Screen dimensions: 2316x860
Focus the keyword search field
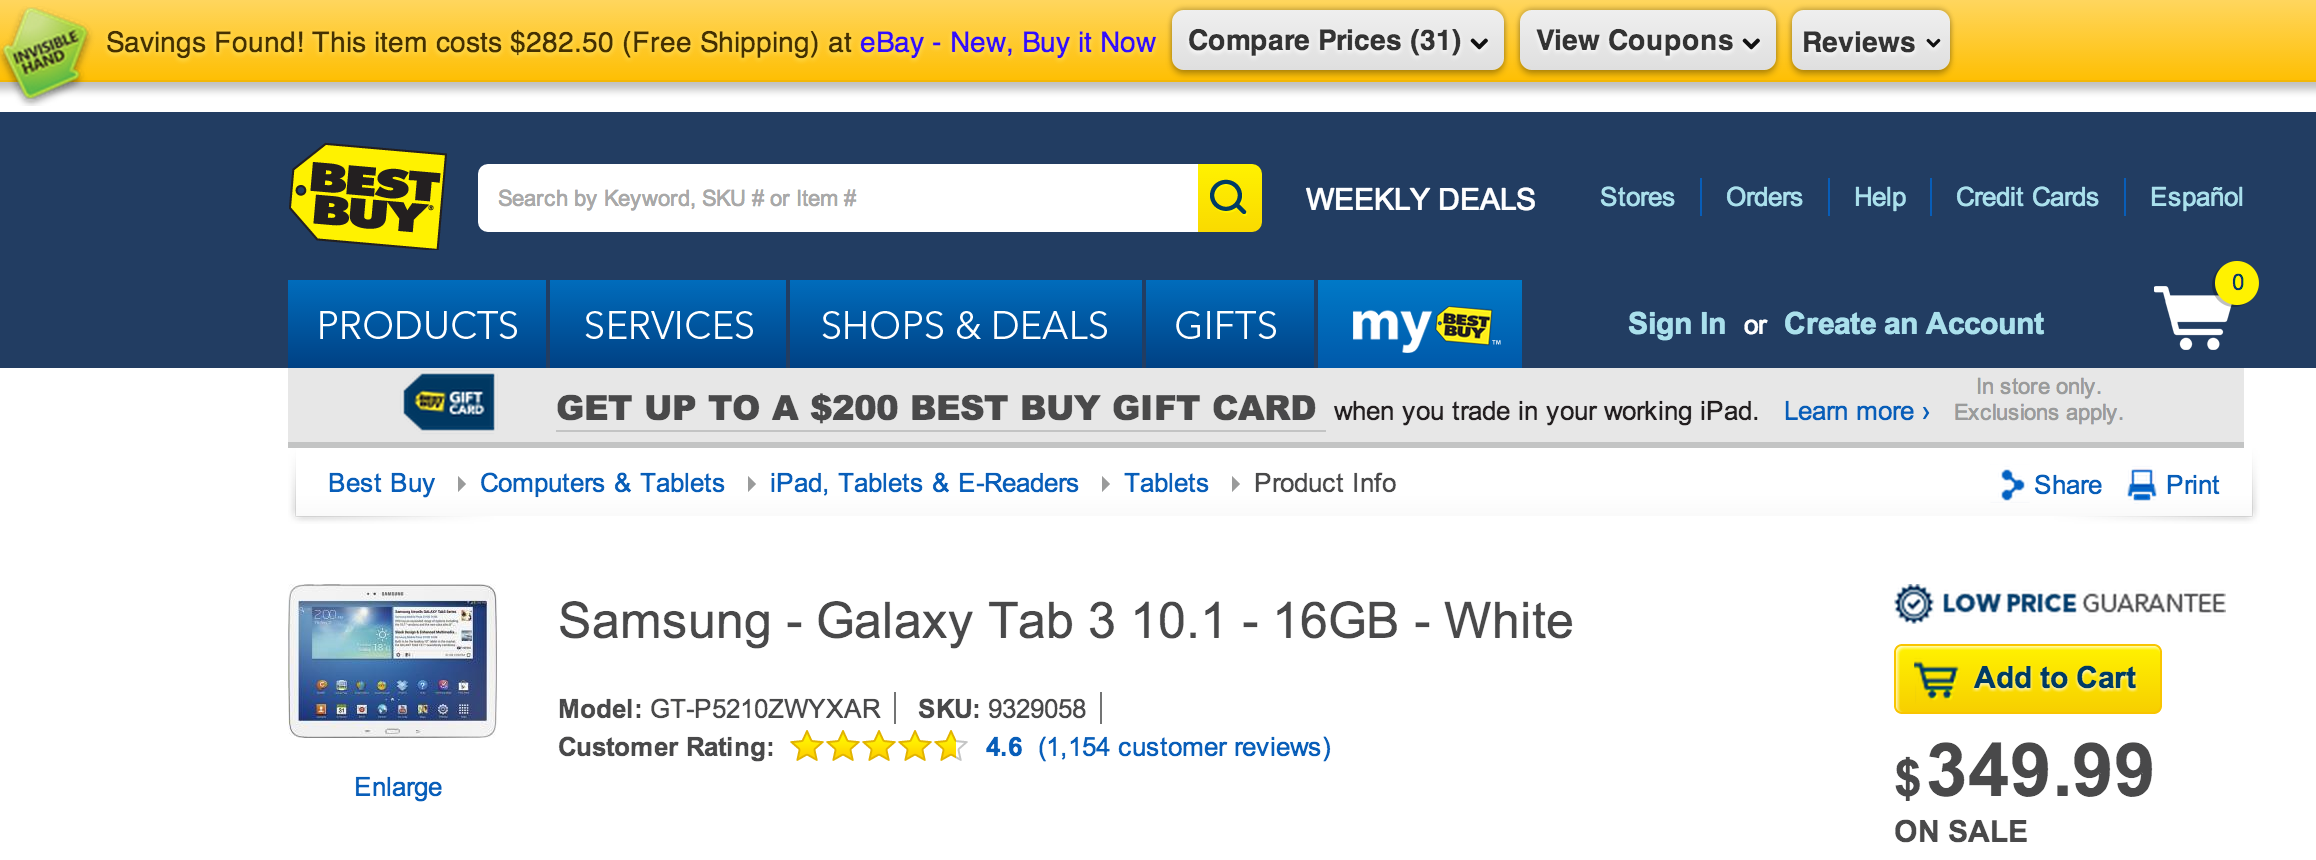(838, 198)
